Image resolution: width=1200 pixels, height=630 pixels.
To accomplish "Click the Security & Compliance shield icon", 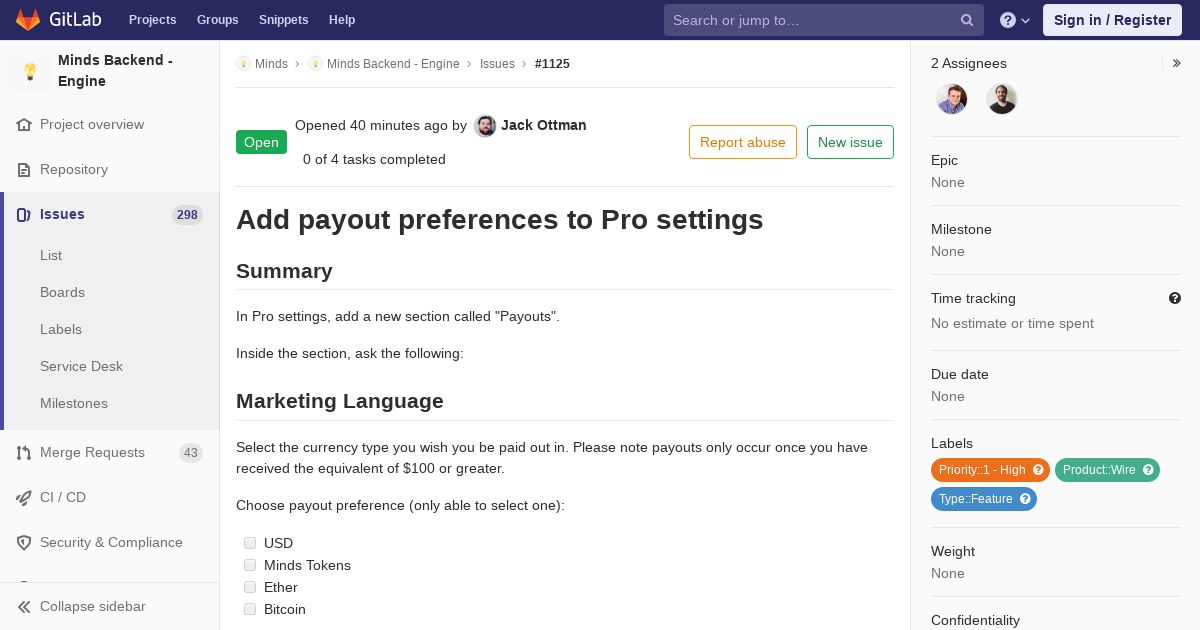I will tap(24, 543).
